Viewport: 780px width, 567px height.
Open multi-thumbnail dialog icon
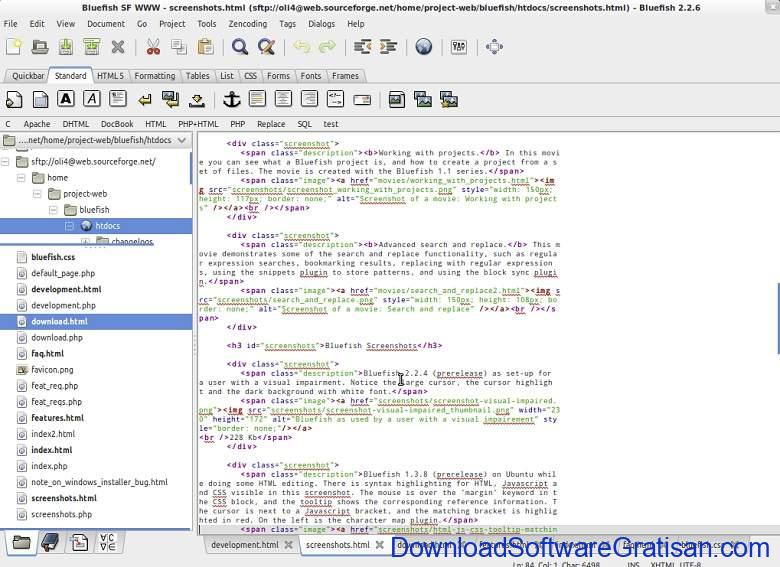449,99
